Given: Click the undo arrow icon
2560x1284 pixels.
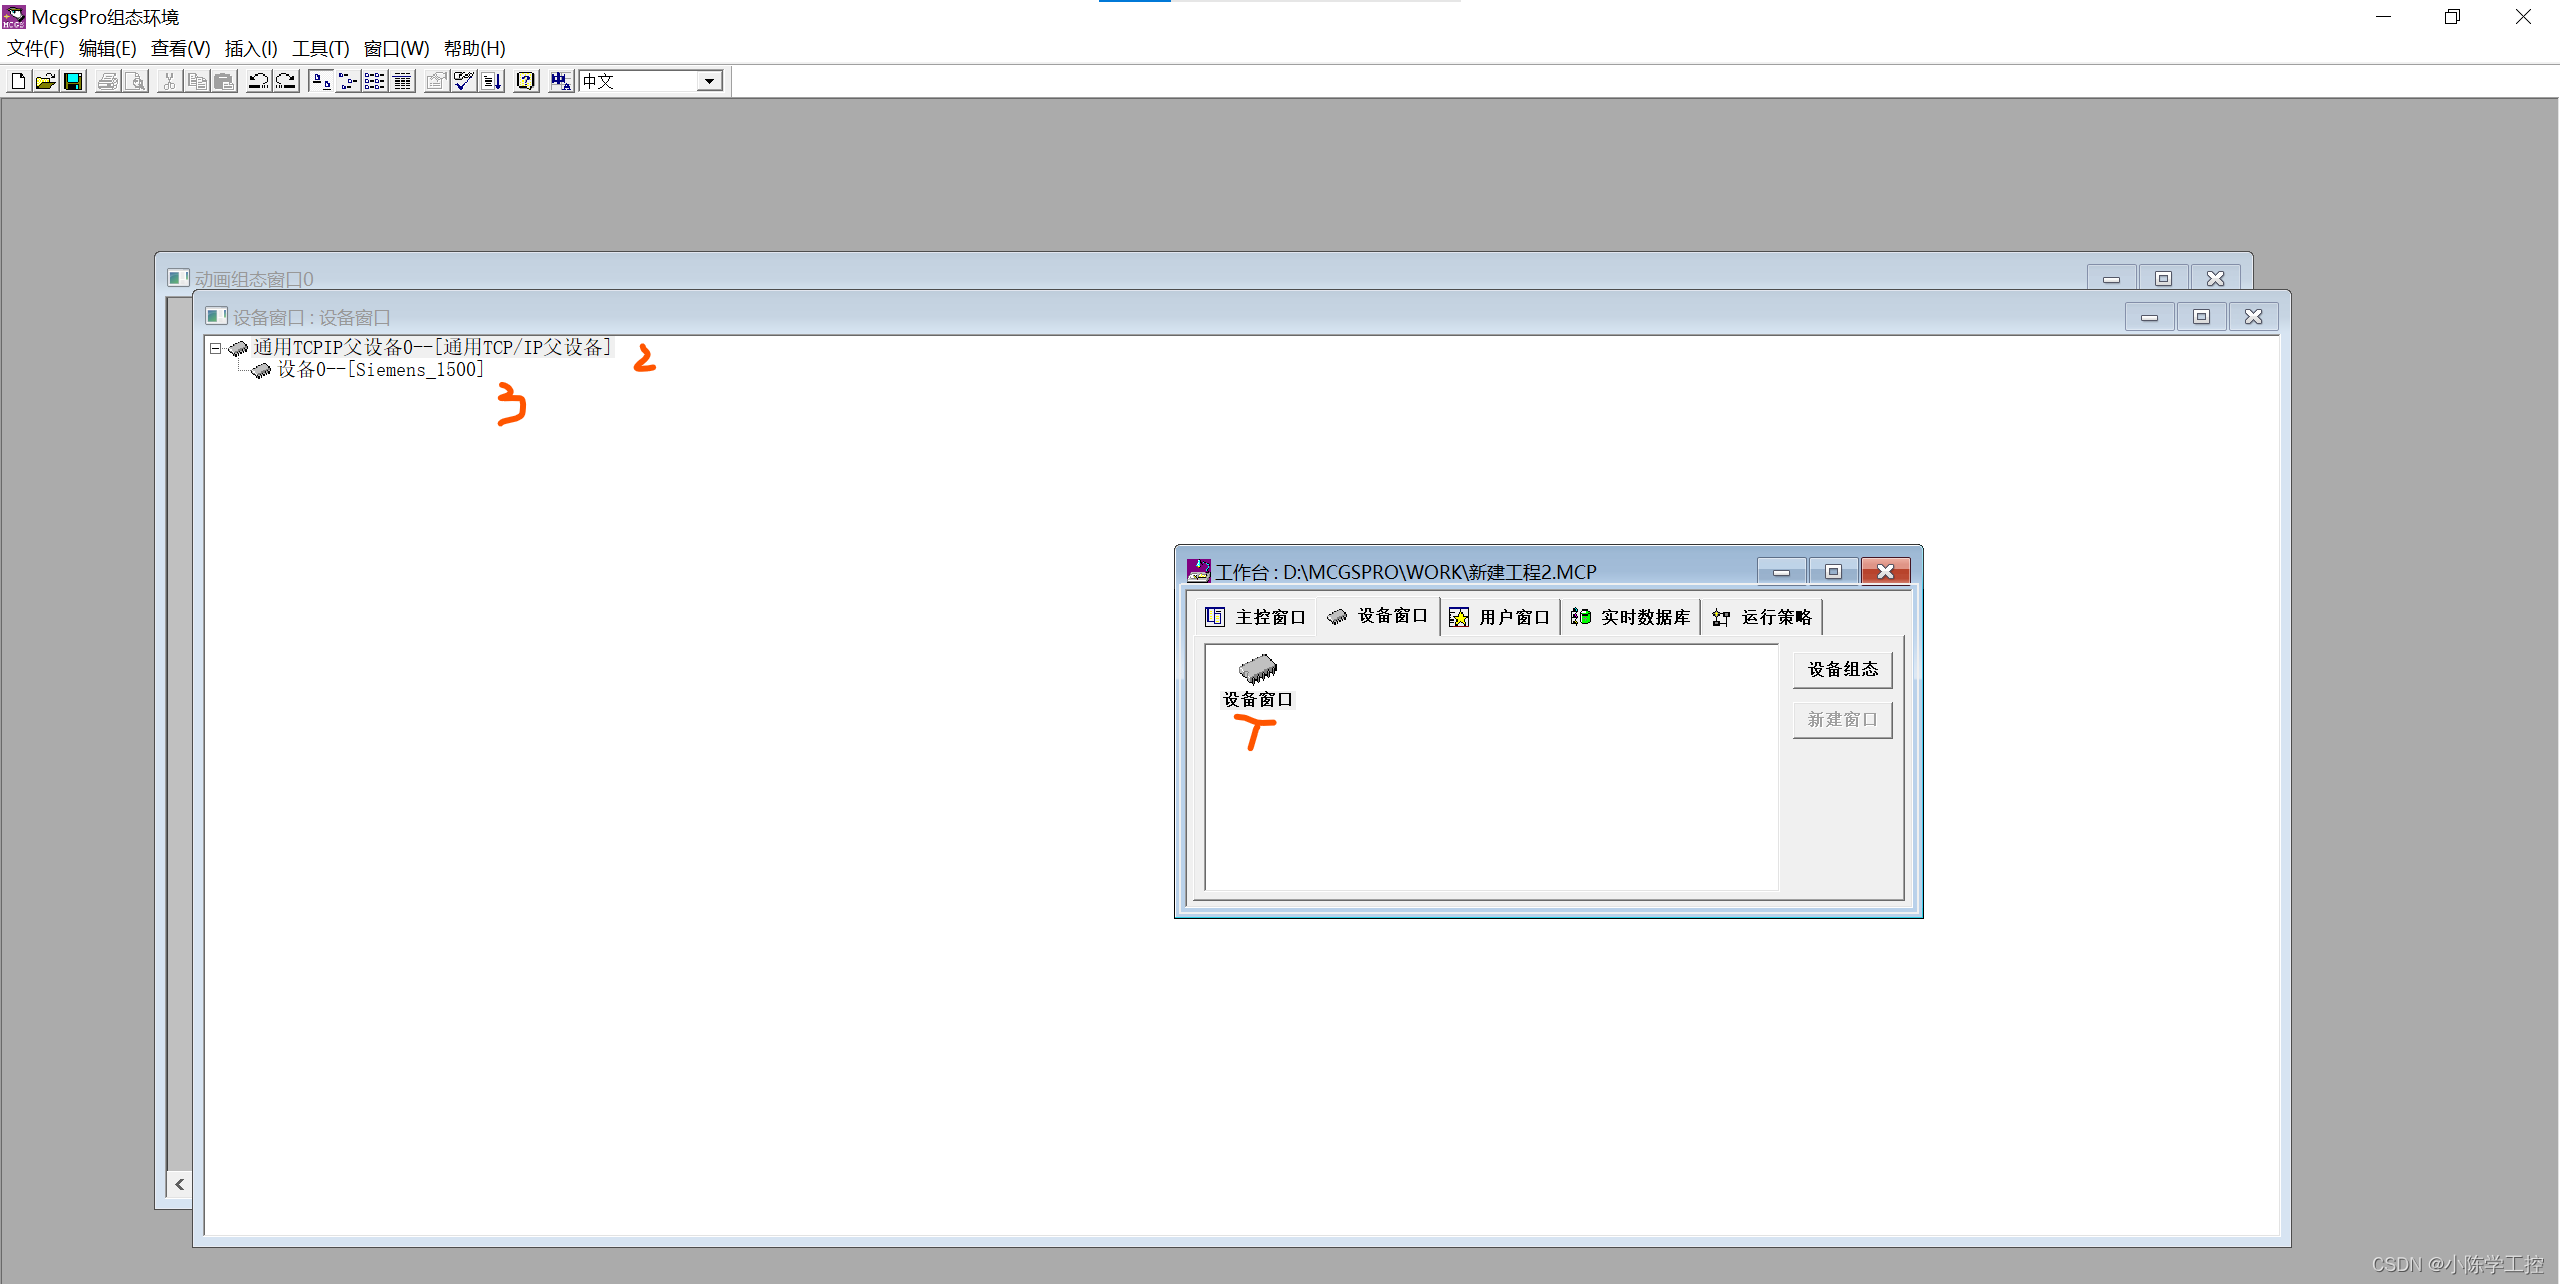Looking at the screenshot, I should [258, 82].
